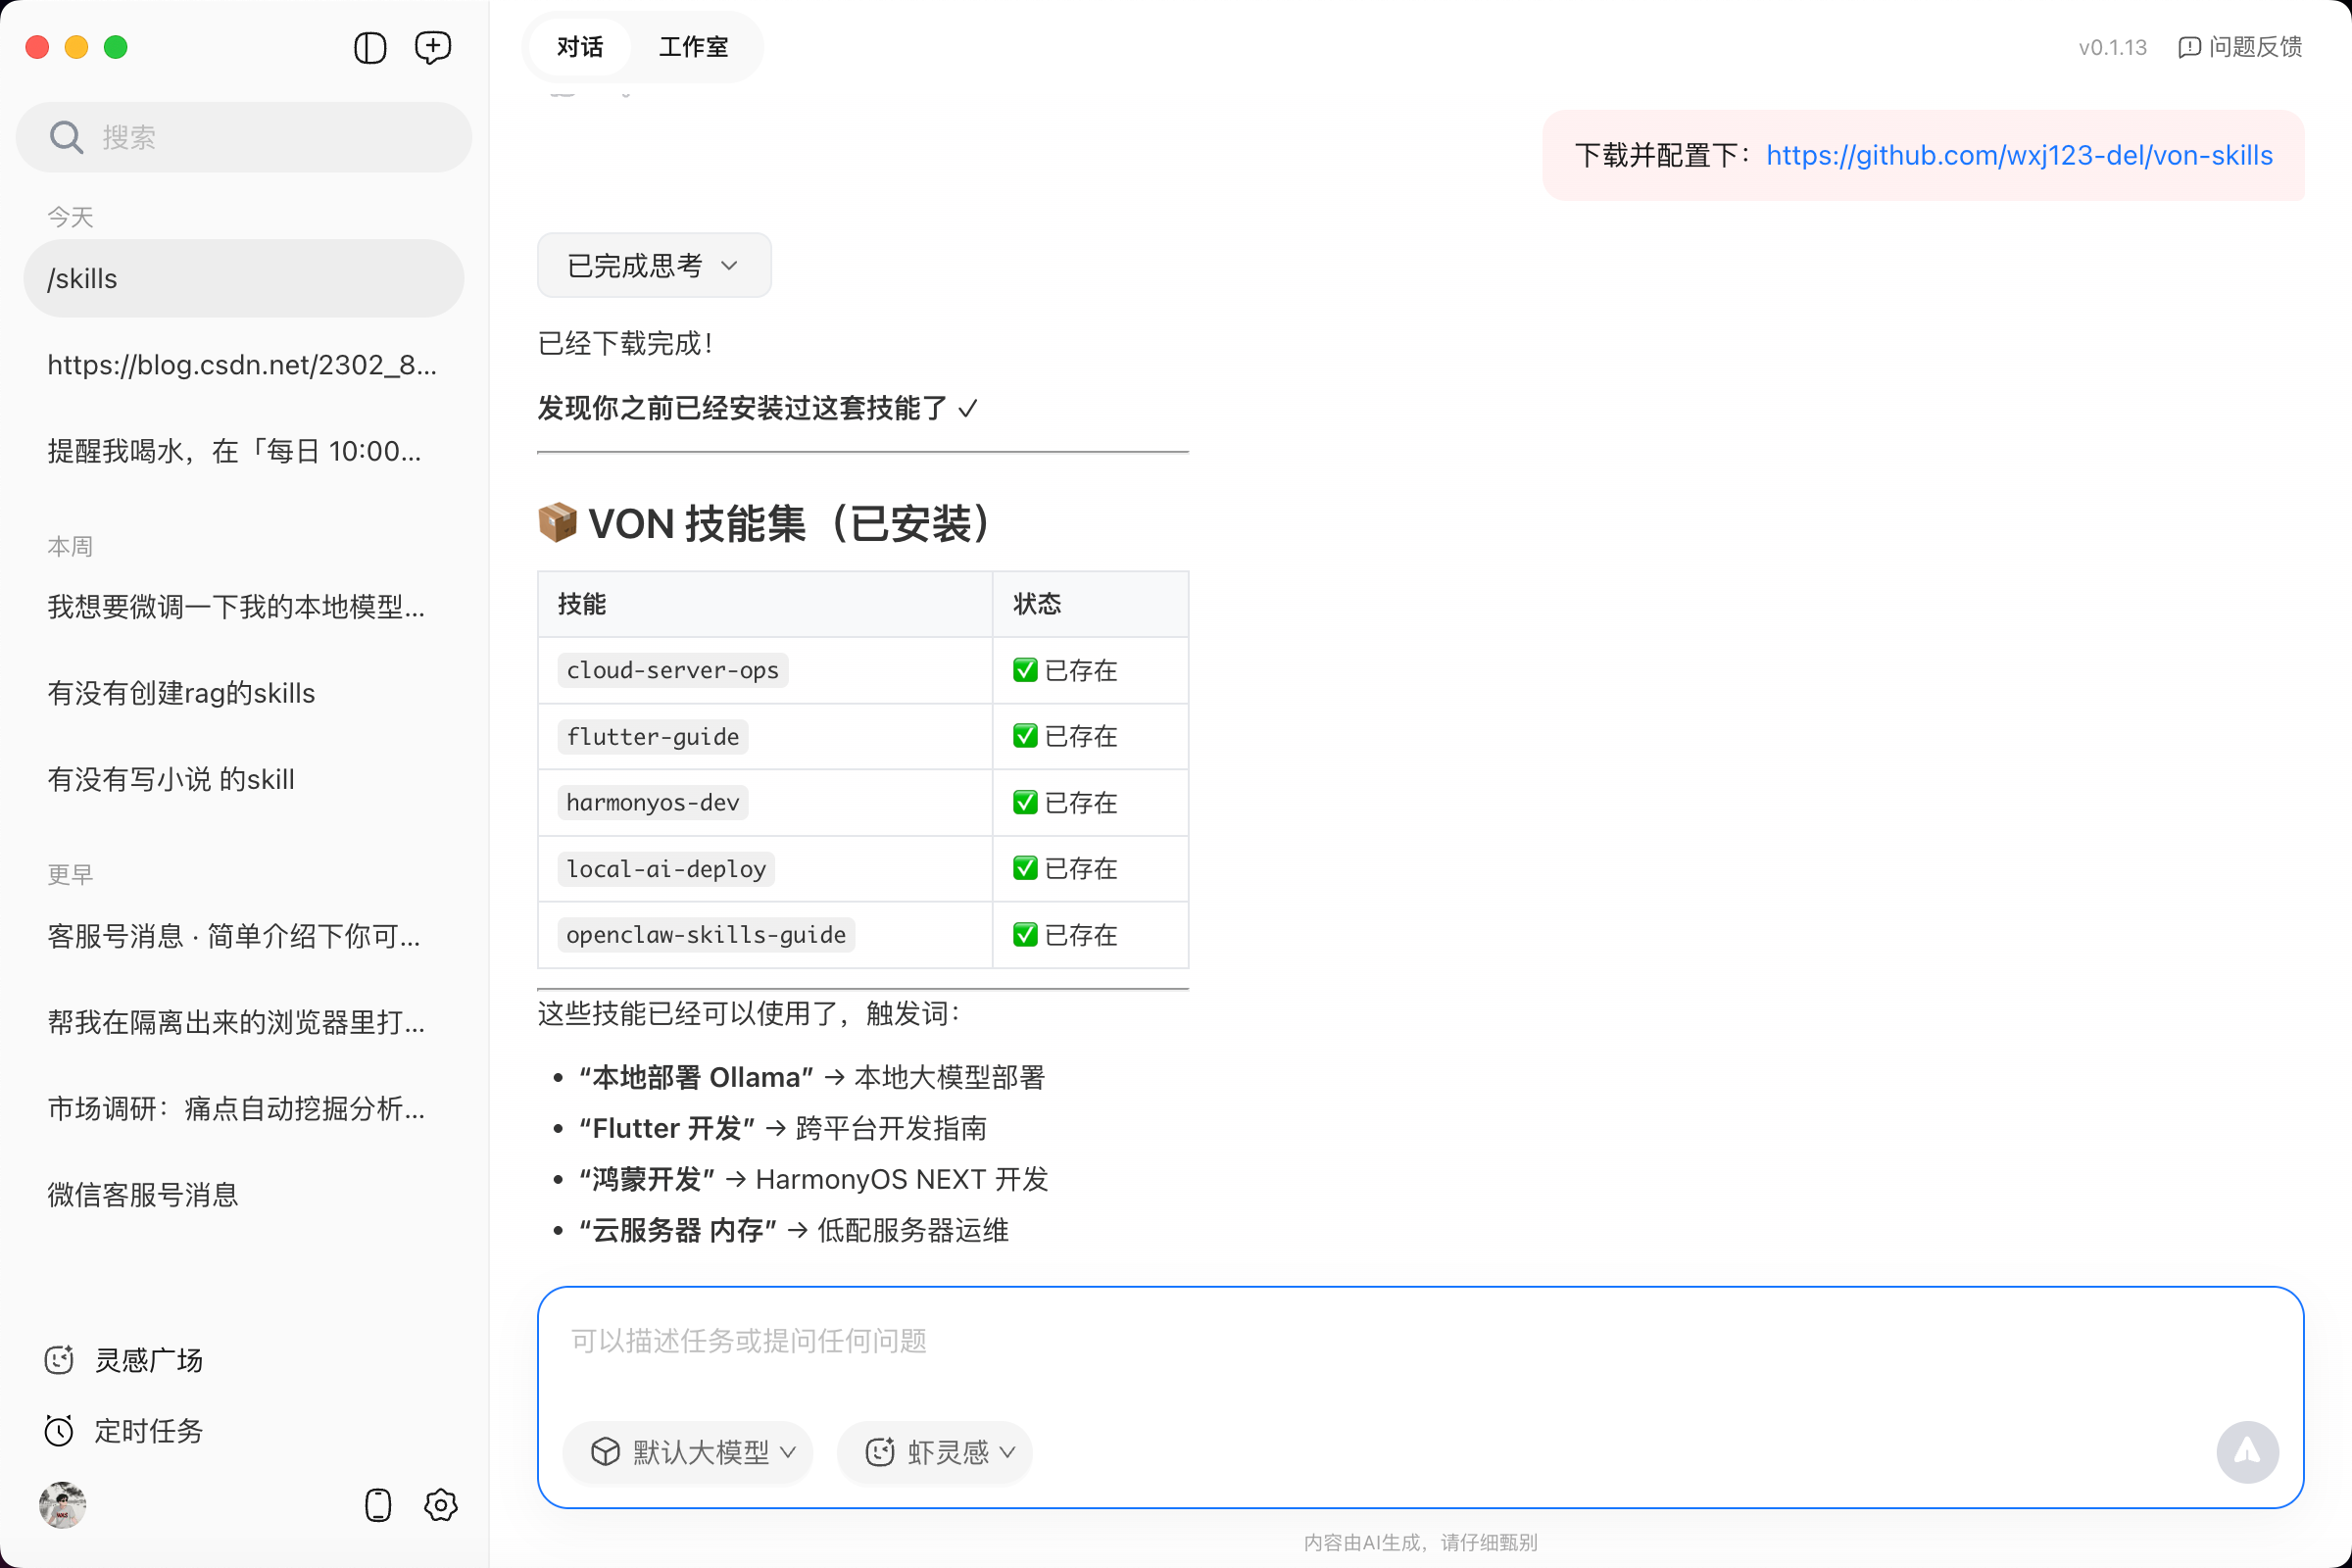The image size is (2352, 1568).
Task: Open the settings gear icon
Action: (441, 1505)
